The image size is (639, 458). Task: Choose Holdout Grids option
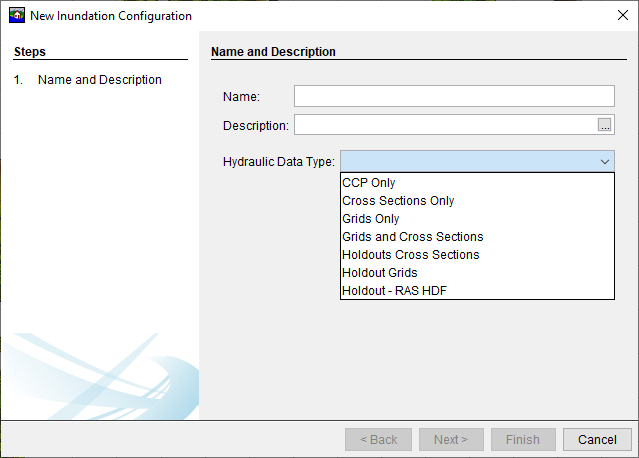[477, 272]
